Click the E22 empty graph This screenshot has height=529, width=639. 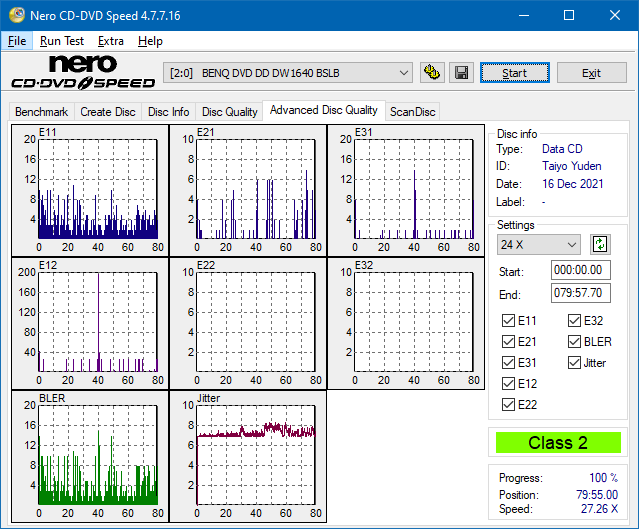(248, 323)
